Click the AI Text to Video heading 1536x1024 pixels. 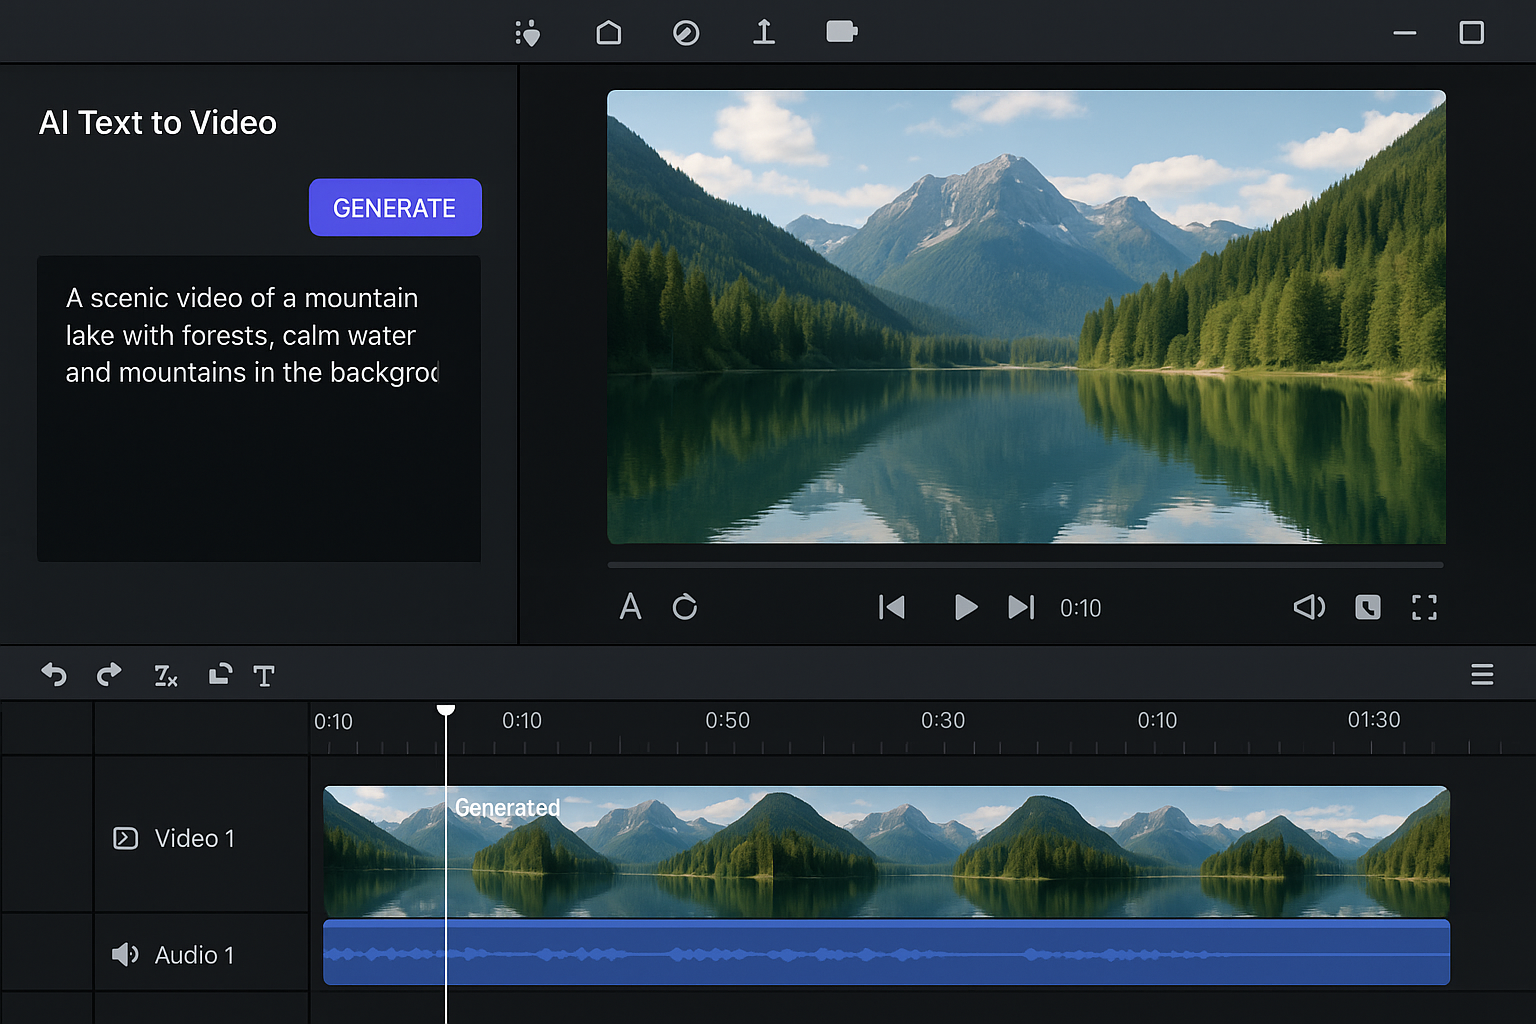(158, 122)
